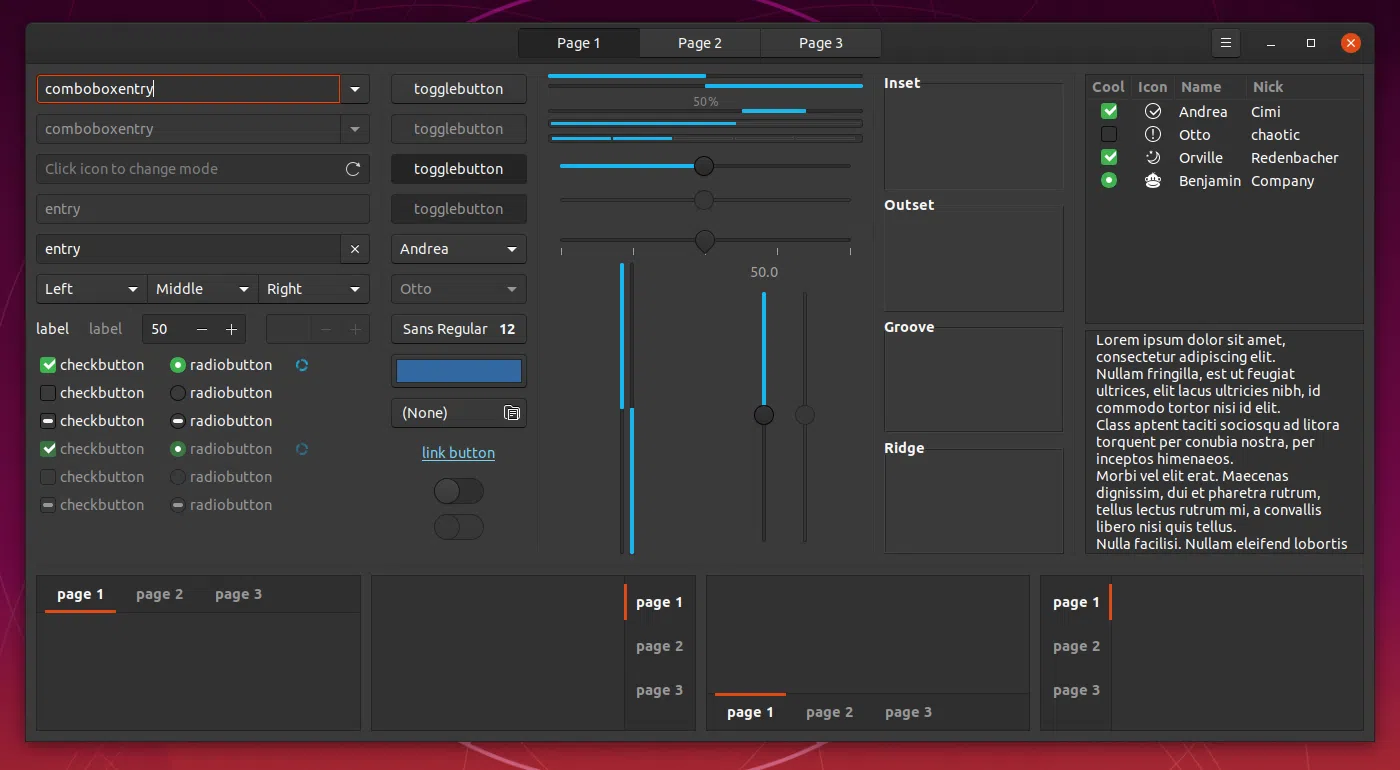Select the second unselected radiobutton
Image resolution: width=1400 pixels, height=770 pixels.
point(178,393)
